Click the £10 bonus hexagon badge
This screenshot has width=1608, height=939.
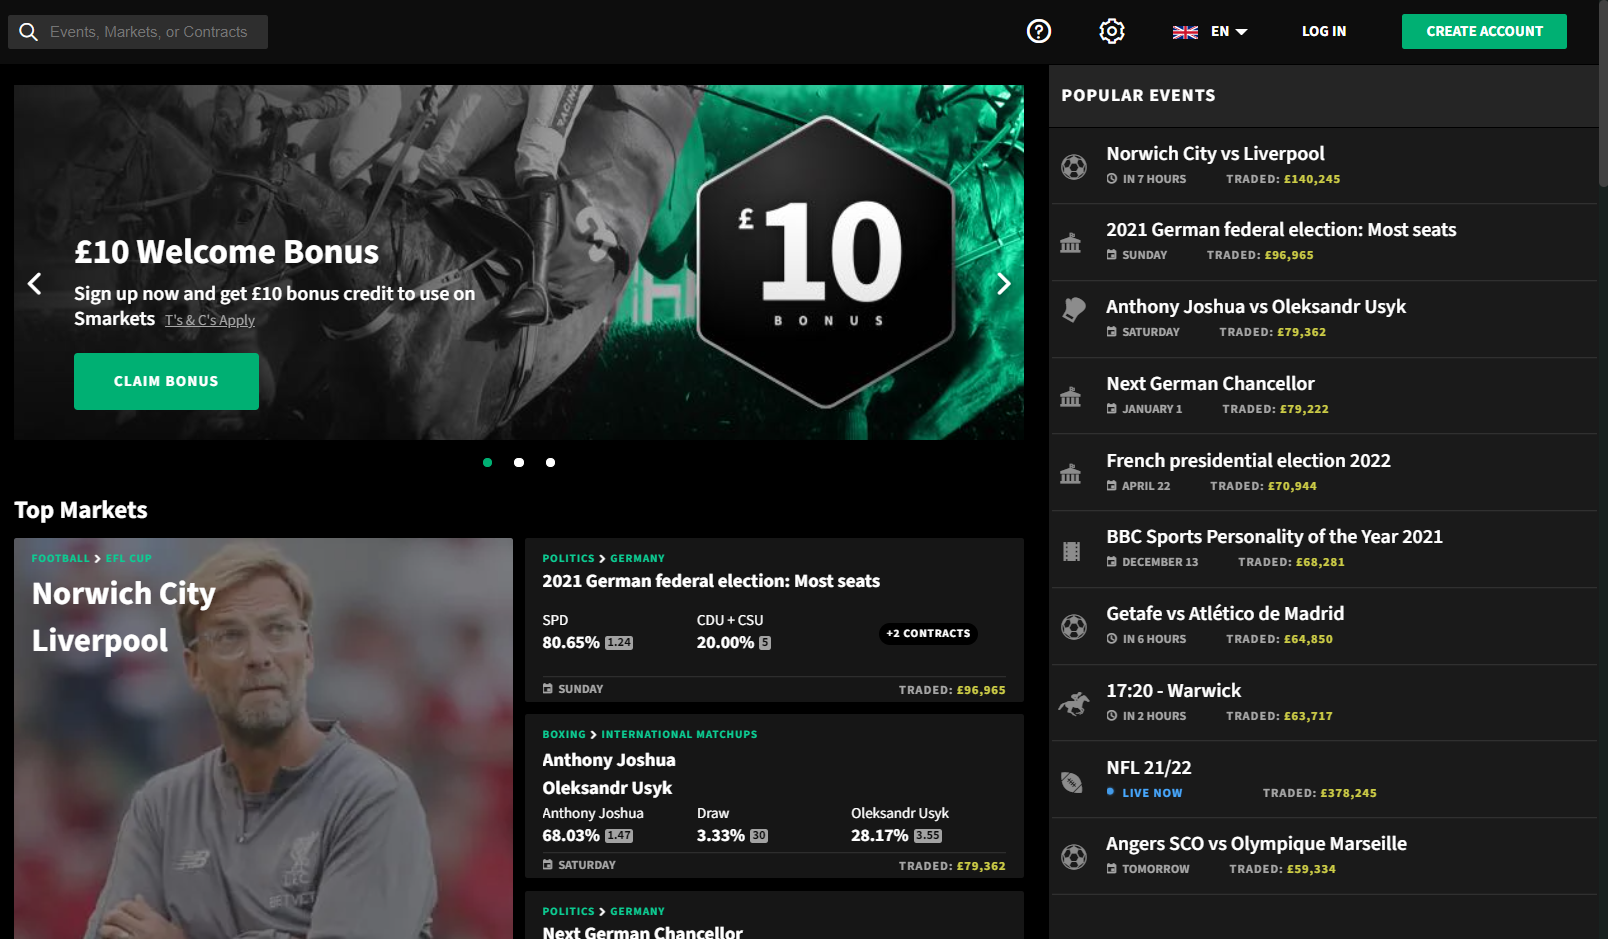(826, 262)
